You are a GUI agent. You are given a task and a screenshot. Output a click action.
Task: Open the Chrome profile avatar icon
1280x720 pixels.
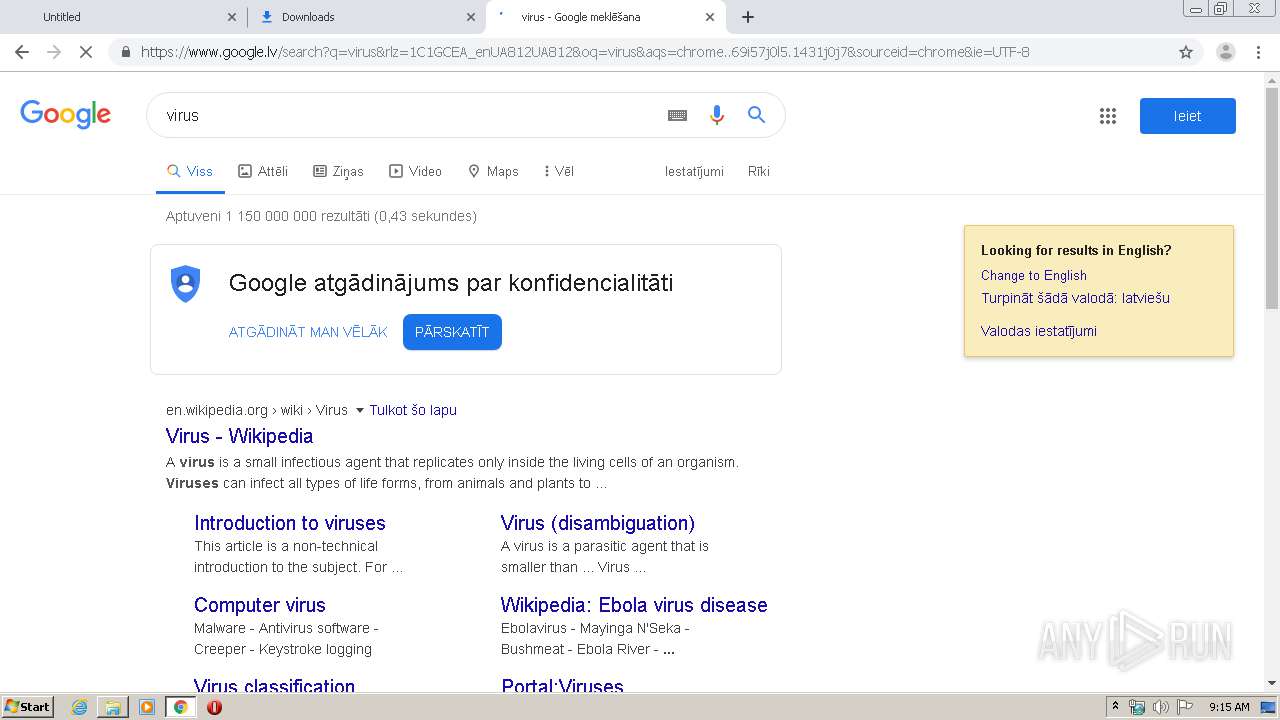[1225, 52]
